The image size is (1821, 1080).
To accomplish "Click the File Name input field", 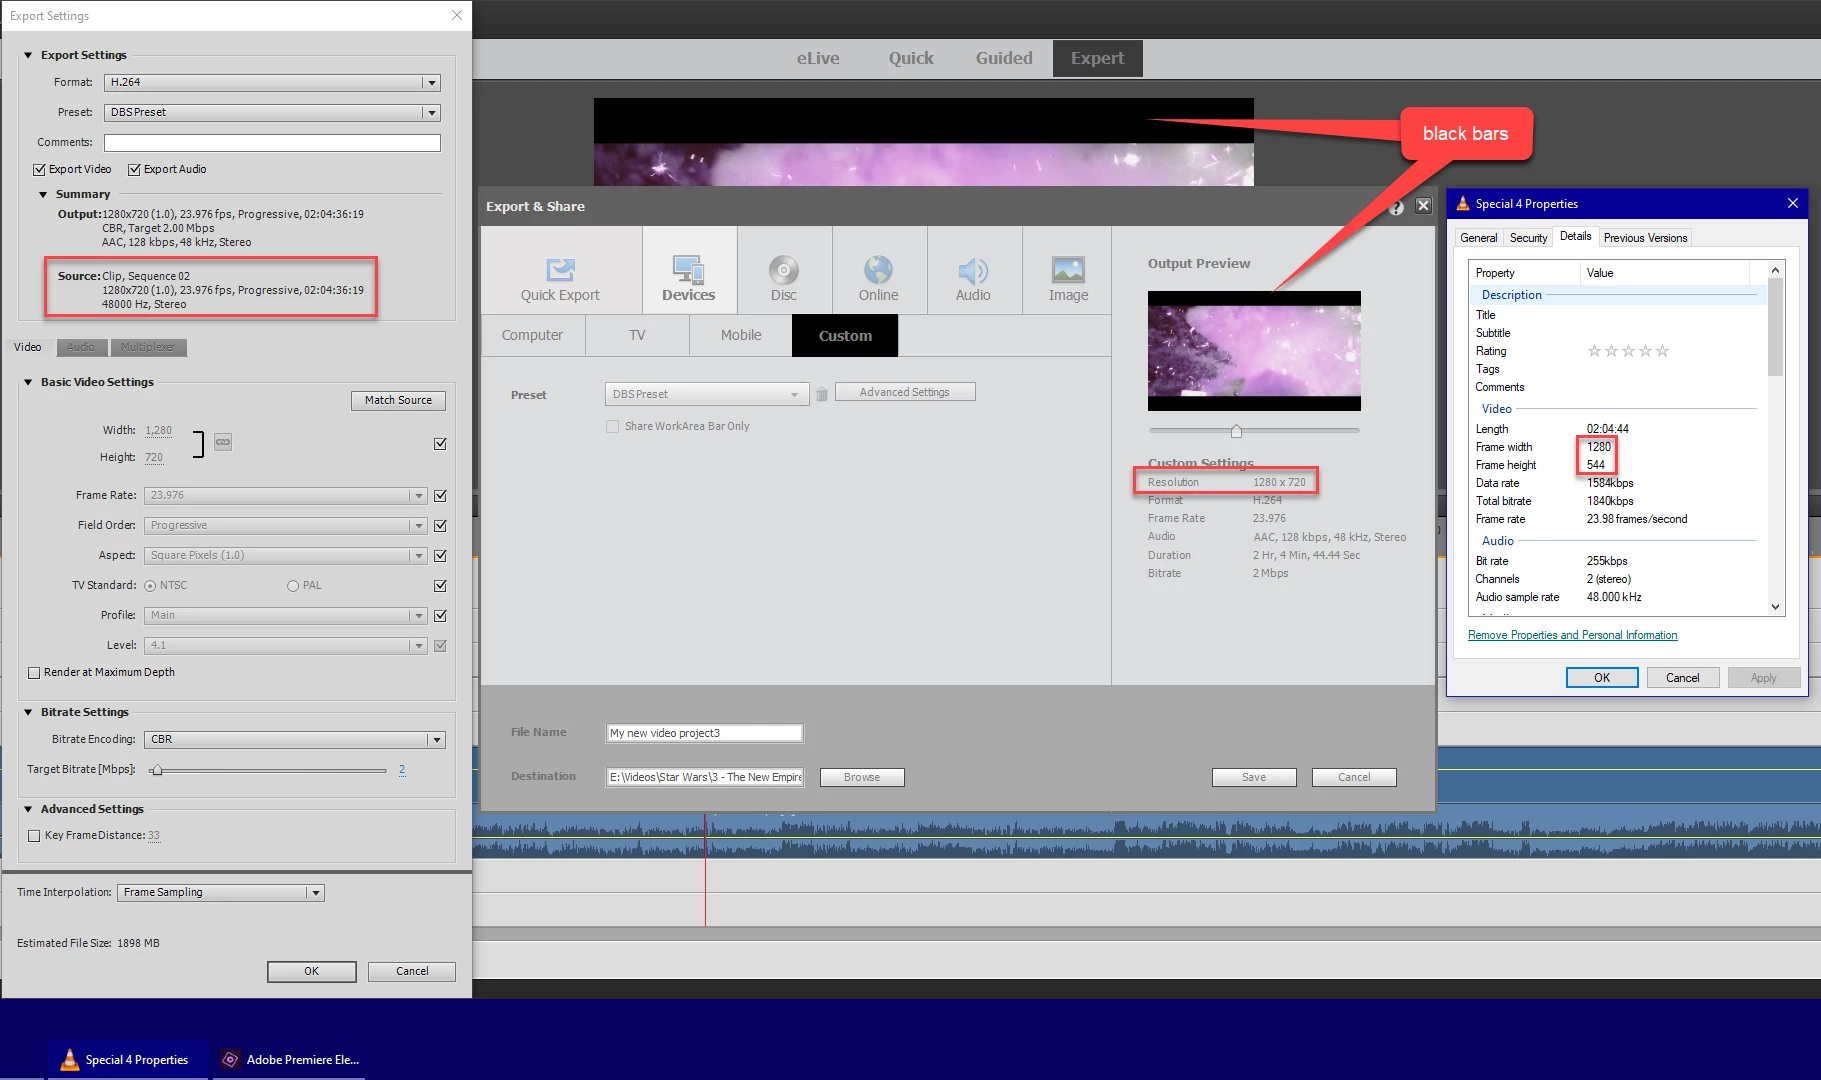I will point(704,734).
